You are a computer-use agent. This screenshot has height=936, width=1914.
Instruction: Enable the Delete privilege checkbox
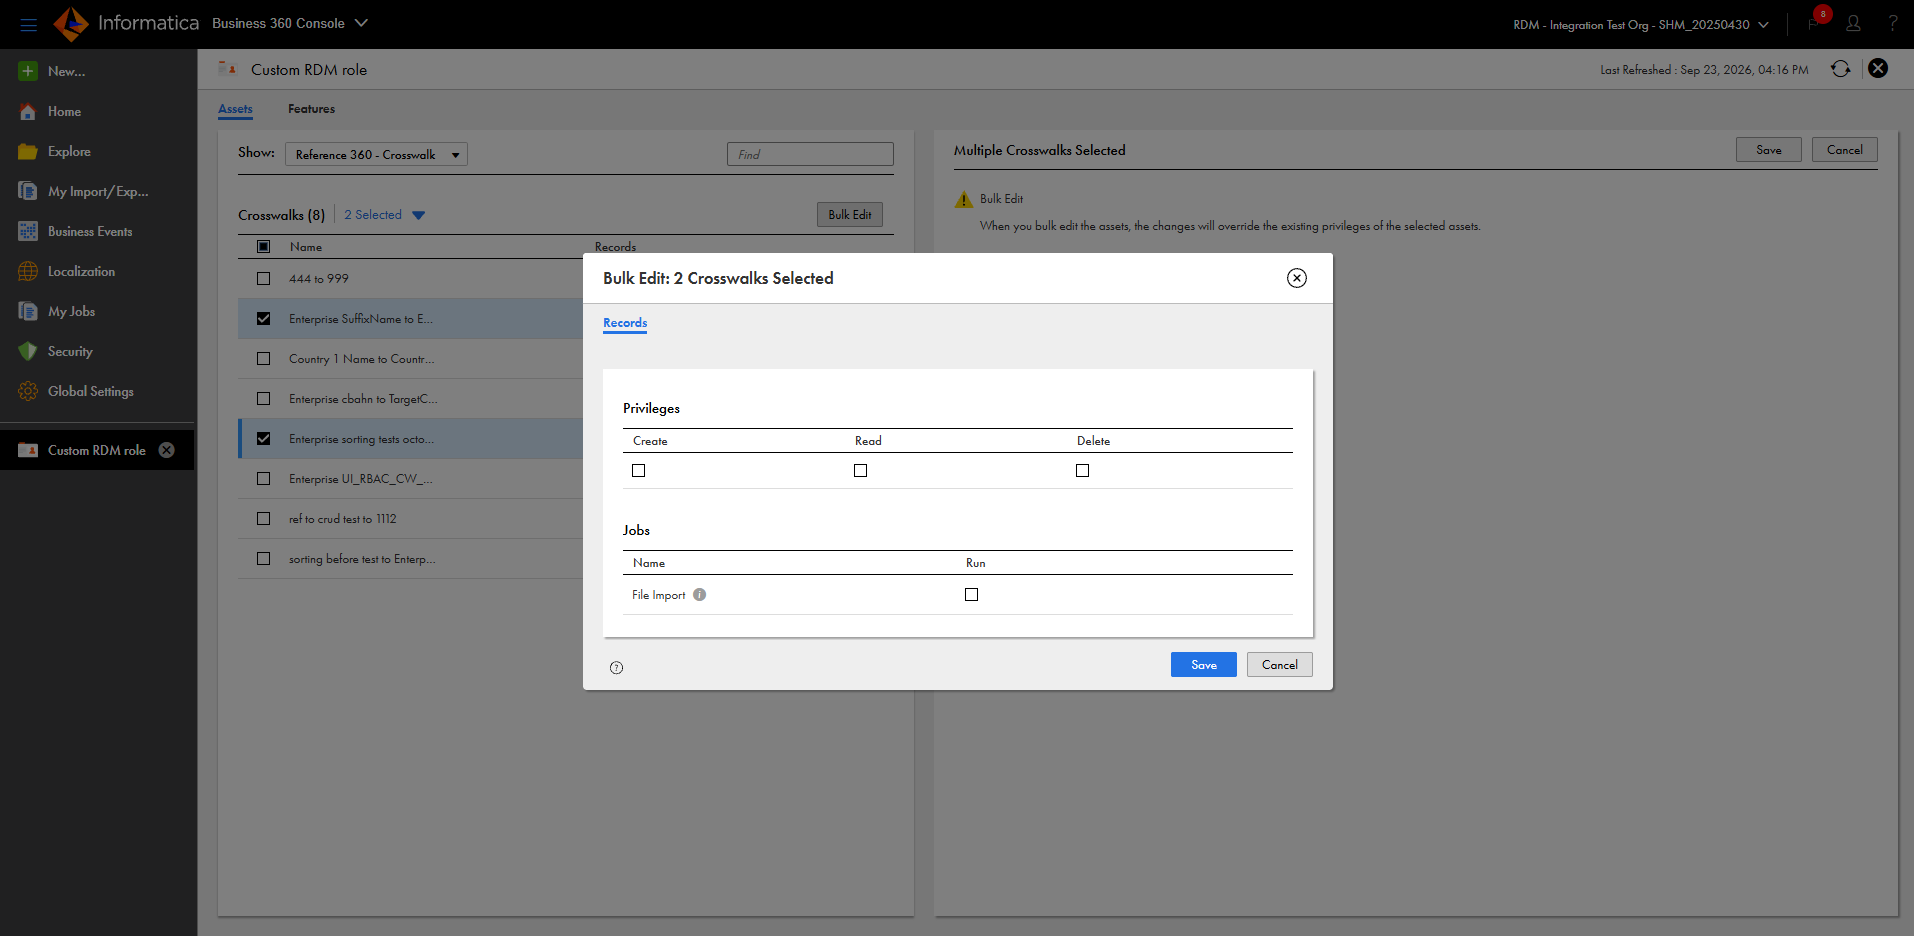coord(1083,470)
